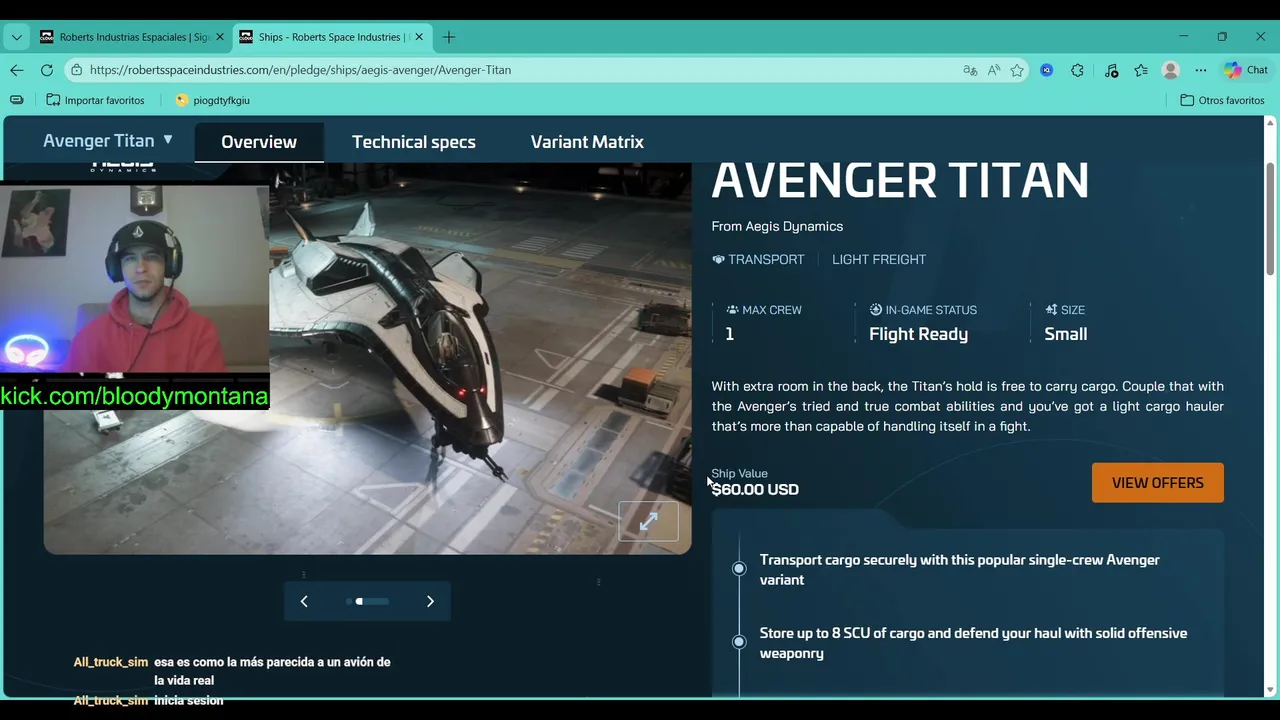Image resolution: width=1280 pixels, height=720 pixels.
Task: Click the Store up to 8 SCU bullet marker
Action: (739, 642)
